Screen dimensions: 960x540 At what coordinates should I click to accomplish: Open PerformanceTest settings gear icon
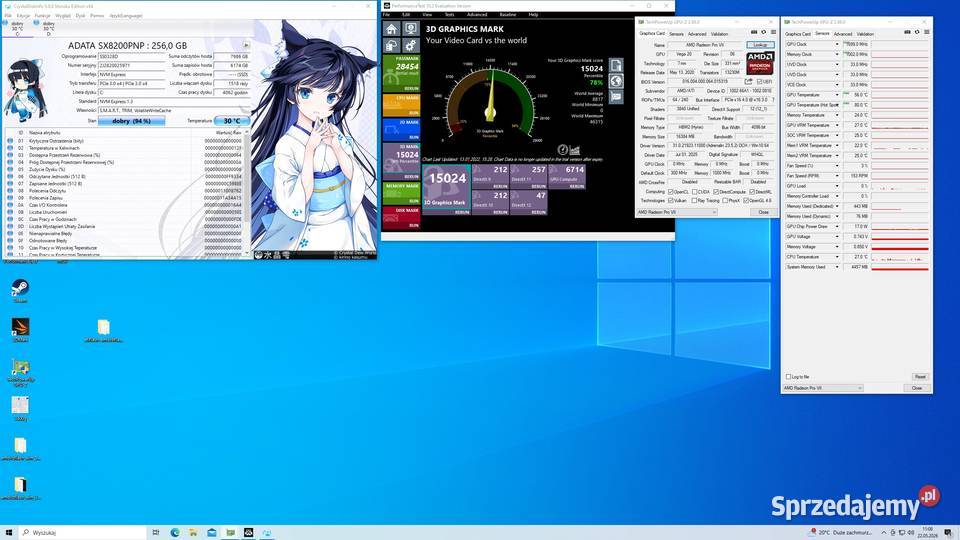click(410, 45)
